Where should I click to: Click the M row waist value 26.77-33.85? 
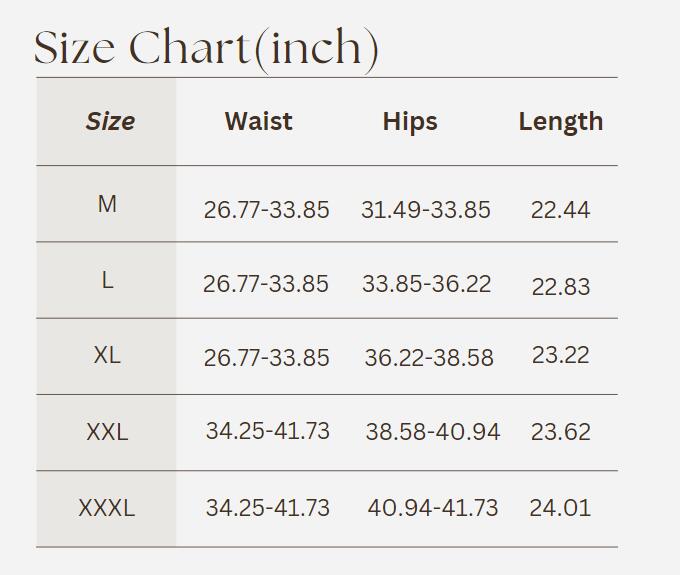pos(266,210)
